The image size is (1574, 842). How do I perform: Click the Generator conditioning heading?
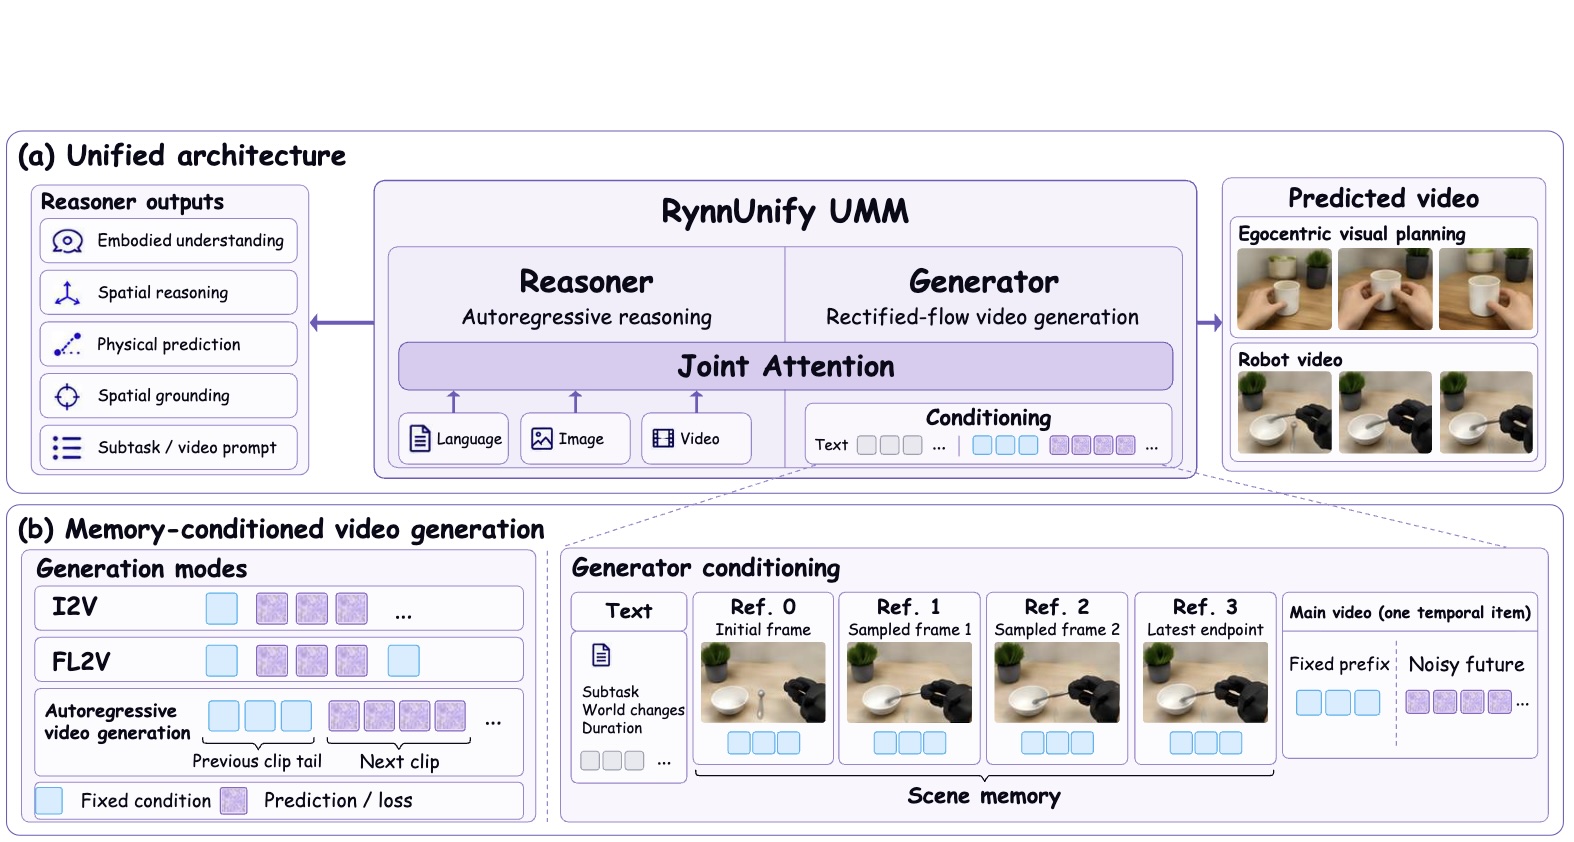click(706, 568)
